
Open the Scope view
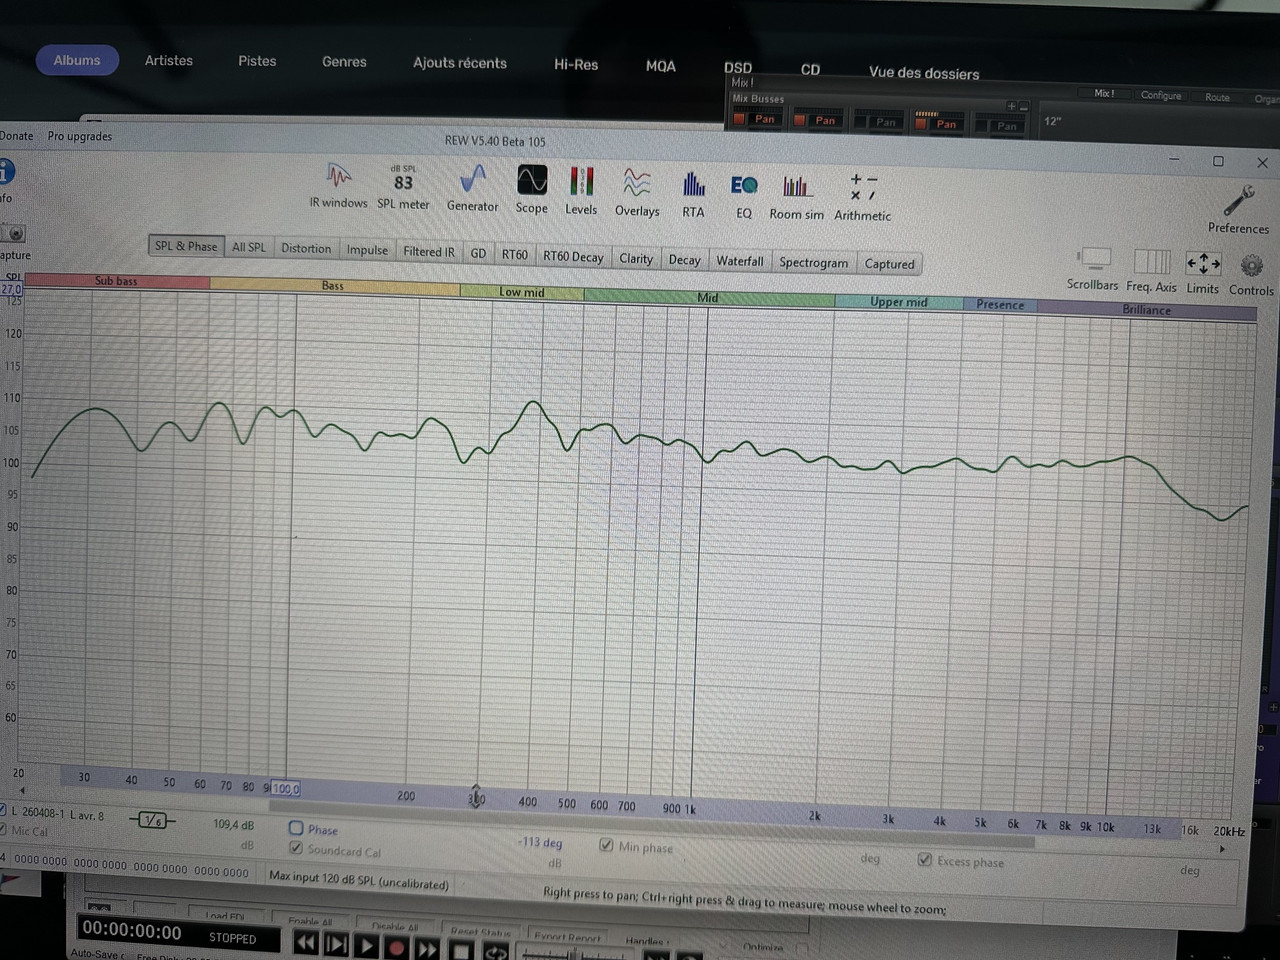pyautogui.click(x=531, y=190)
